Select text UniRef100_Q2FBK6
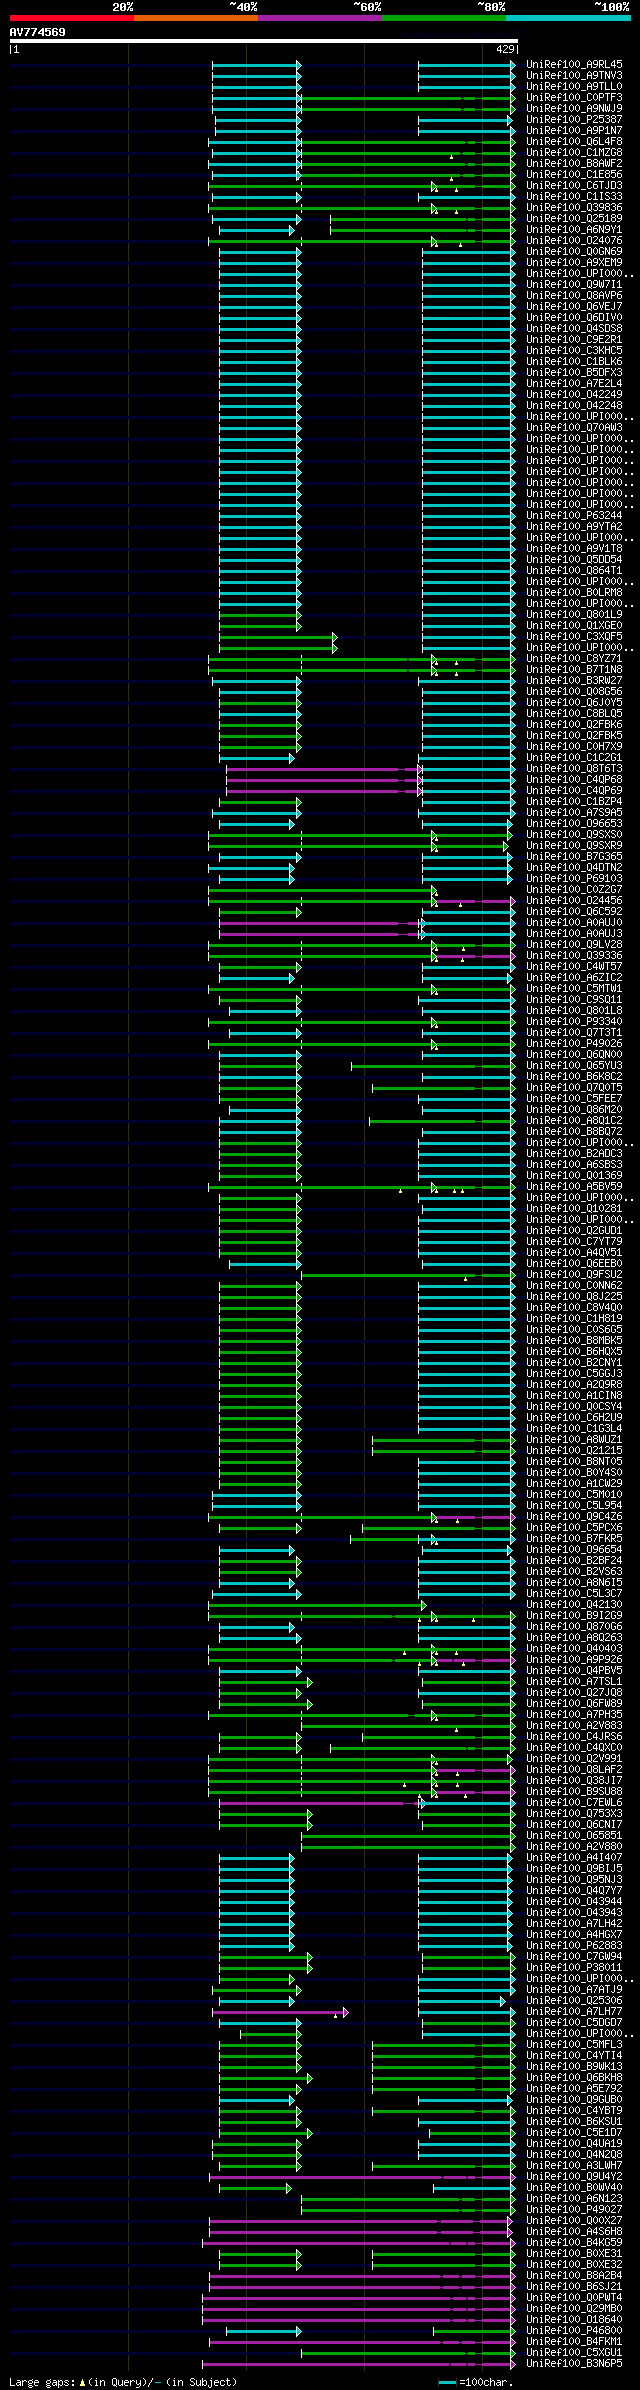This screenshot has height=2390, width=640. (x=574, y=725)
